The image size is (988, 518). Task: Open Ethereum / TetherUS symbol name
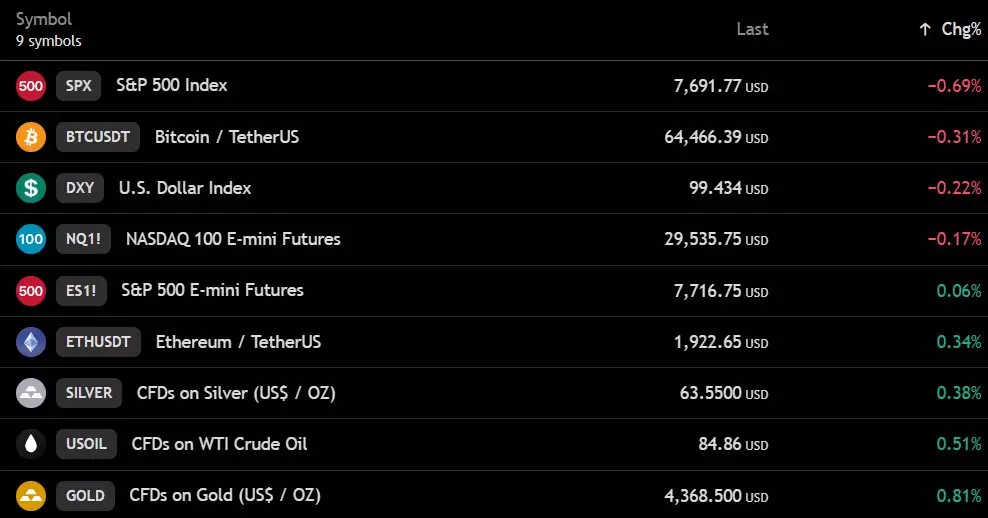(238, 342)
